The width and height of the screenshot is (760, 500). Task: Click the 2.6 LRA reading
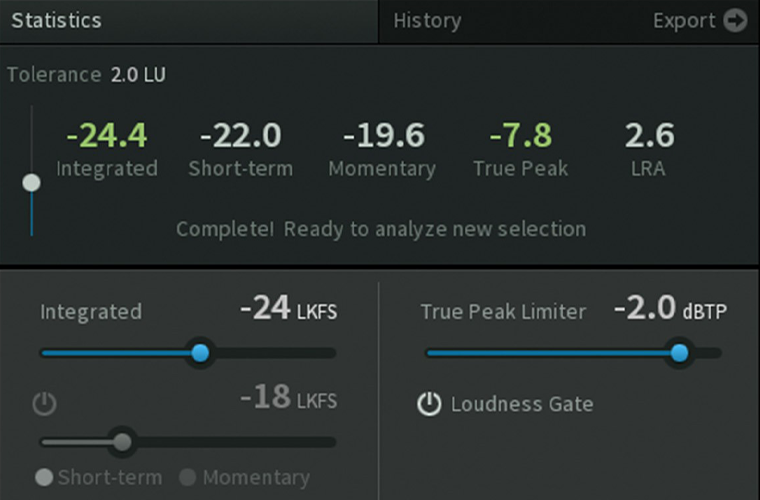(649, 135)
